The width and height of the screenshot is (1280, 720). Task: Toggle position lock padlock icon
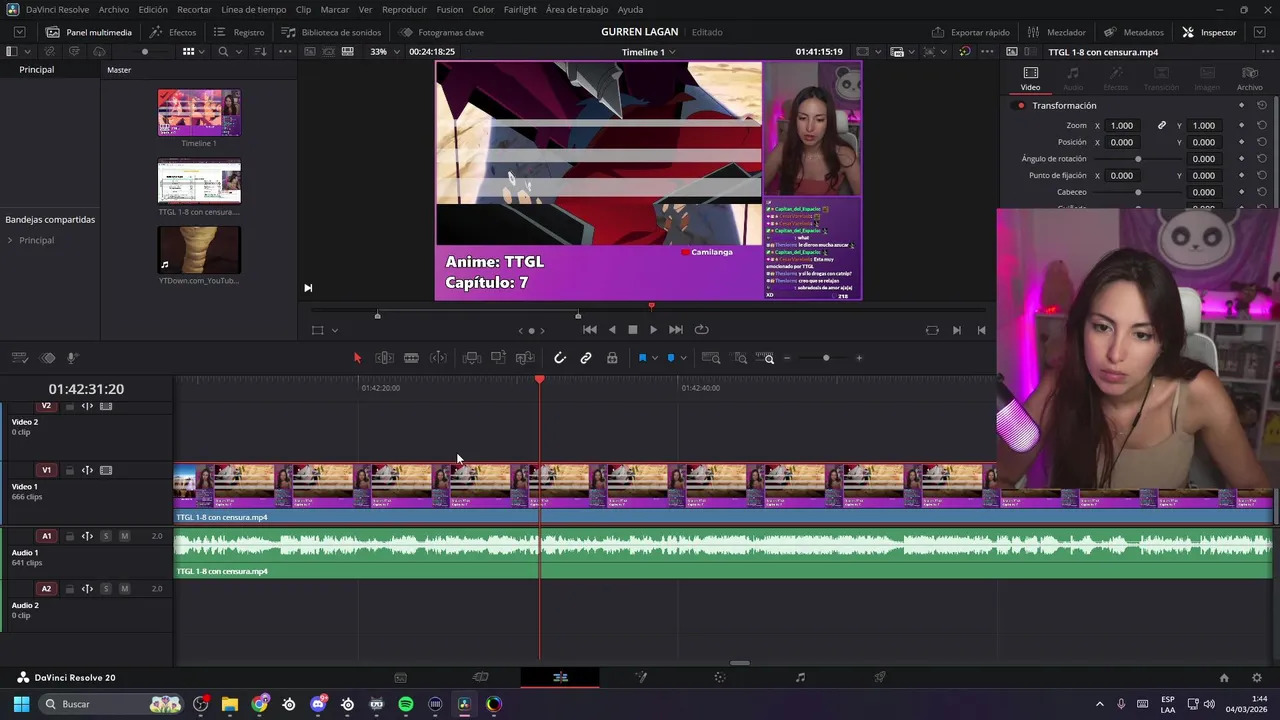coord(612,358)
